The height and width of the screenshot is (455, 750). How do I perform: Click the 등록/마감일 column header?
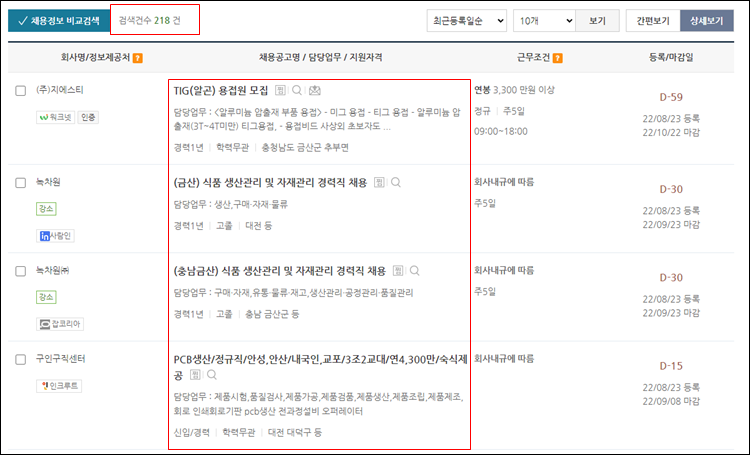[671, 57]
